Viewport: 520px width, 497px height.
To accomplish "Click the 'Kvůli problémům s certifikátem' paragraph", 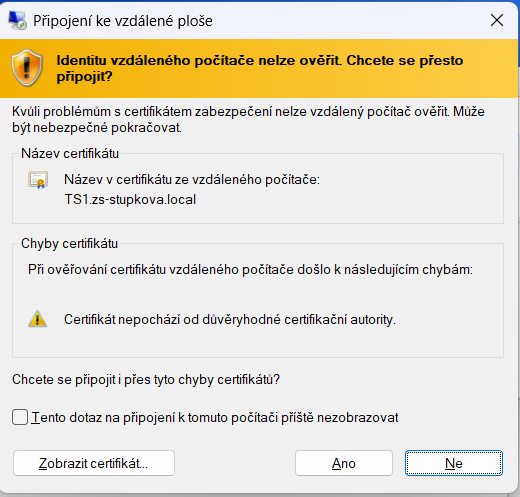I will (x=248, y=119).
